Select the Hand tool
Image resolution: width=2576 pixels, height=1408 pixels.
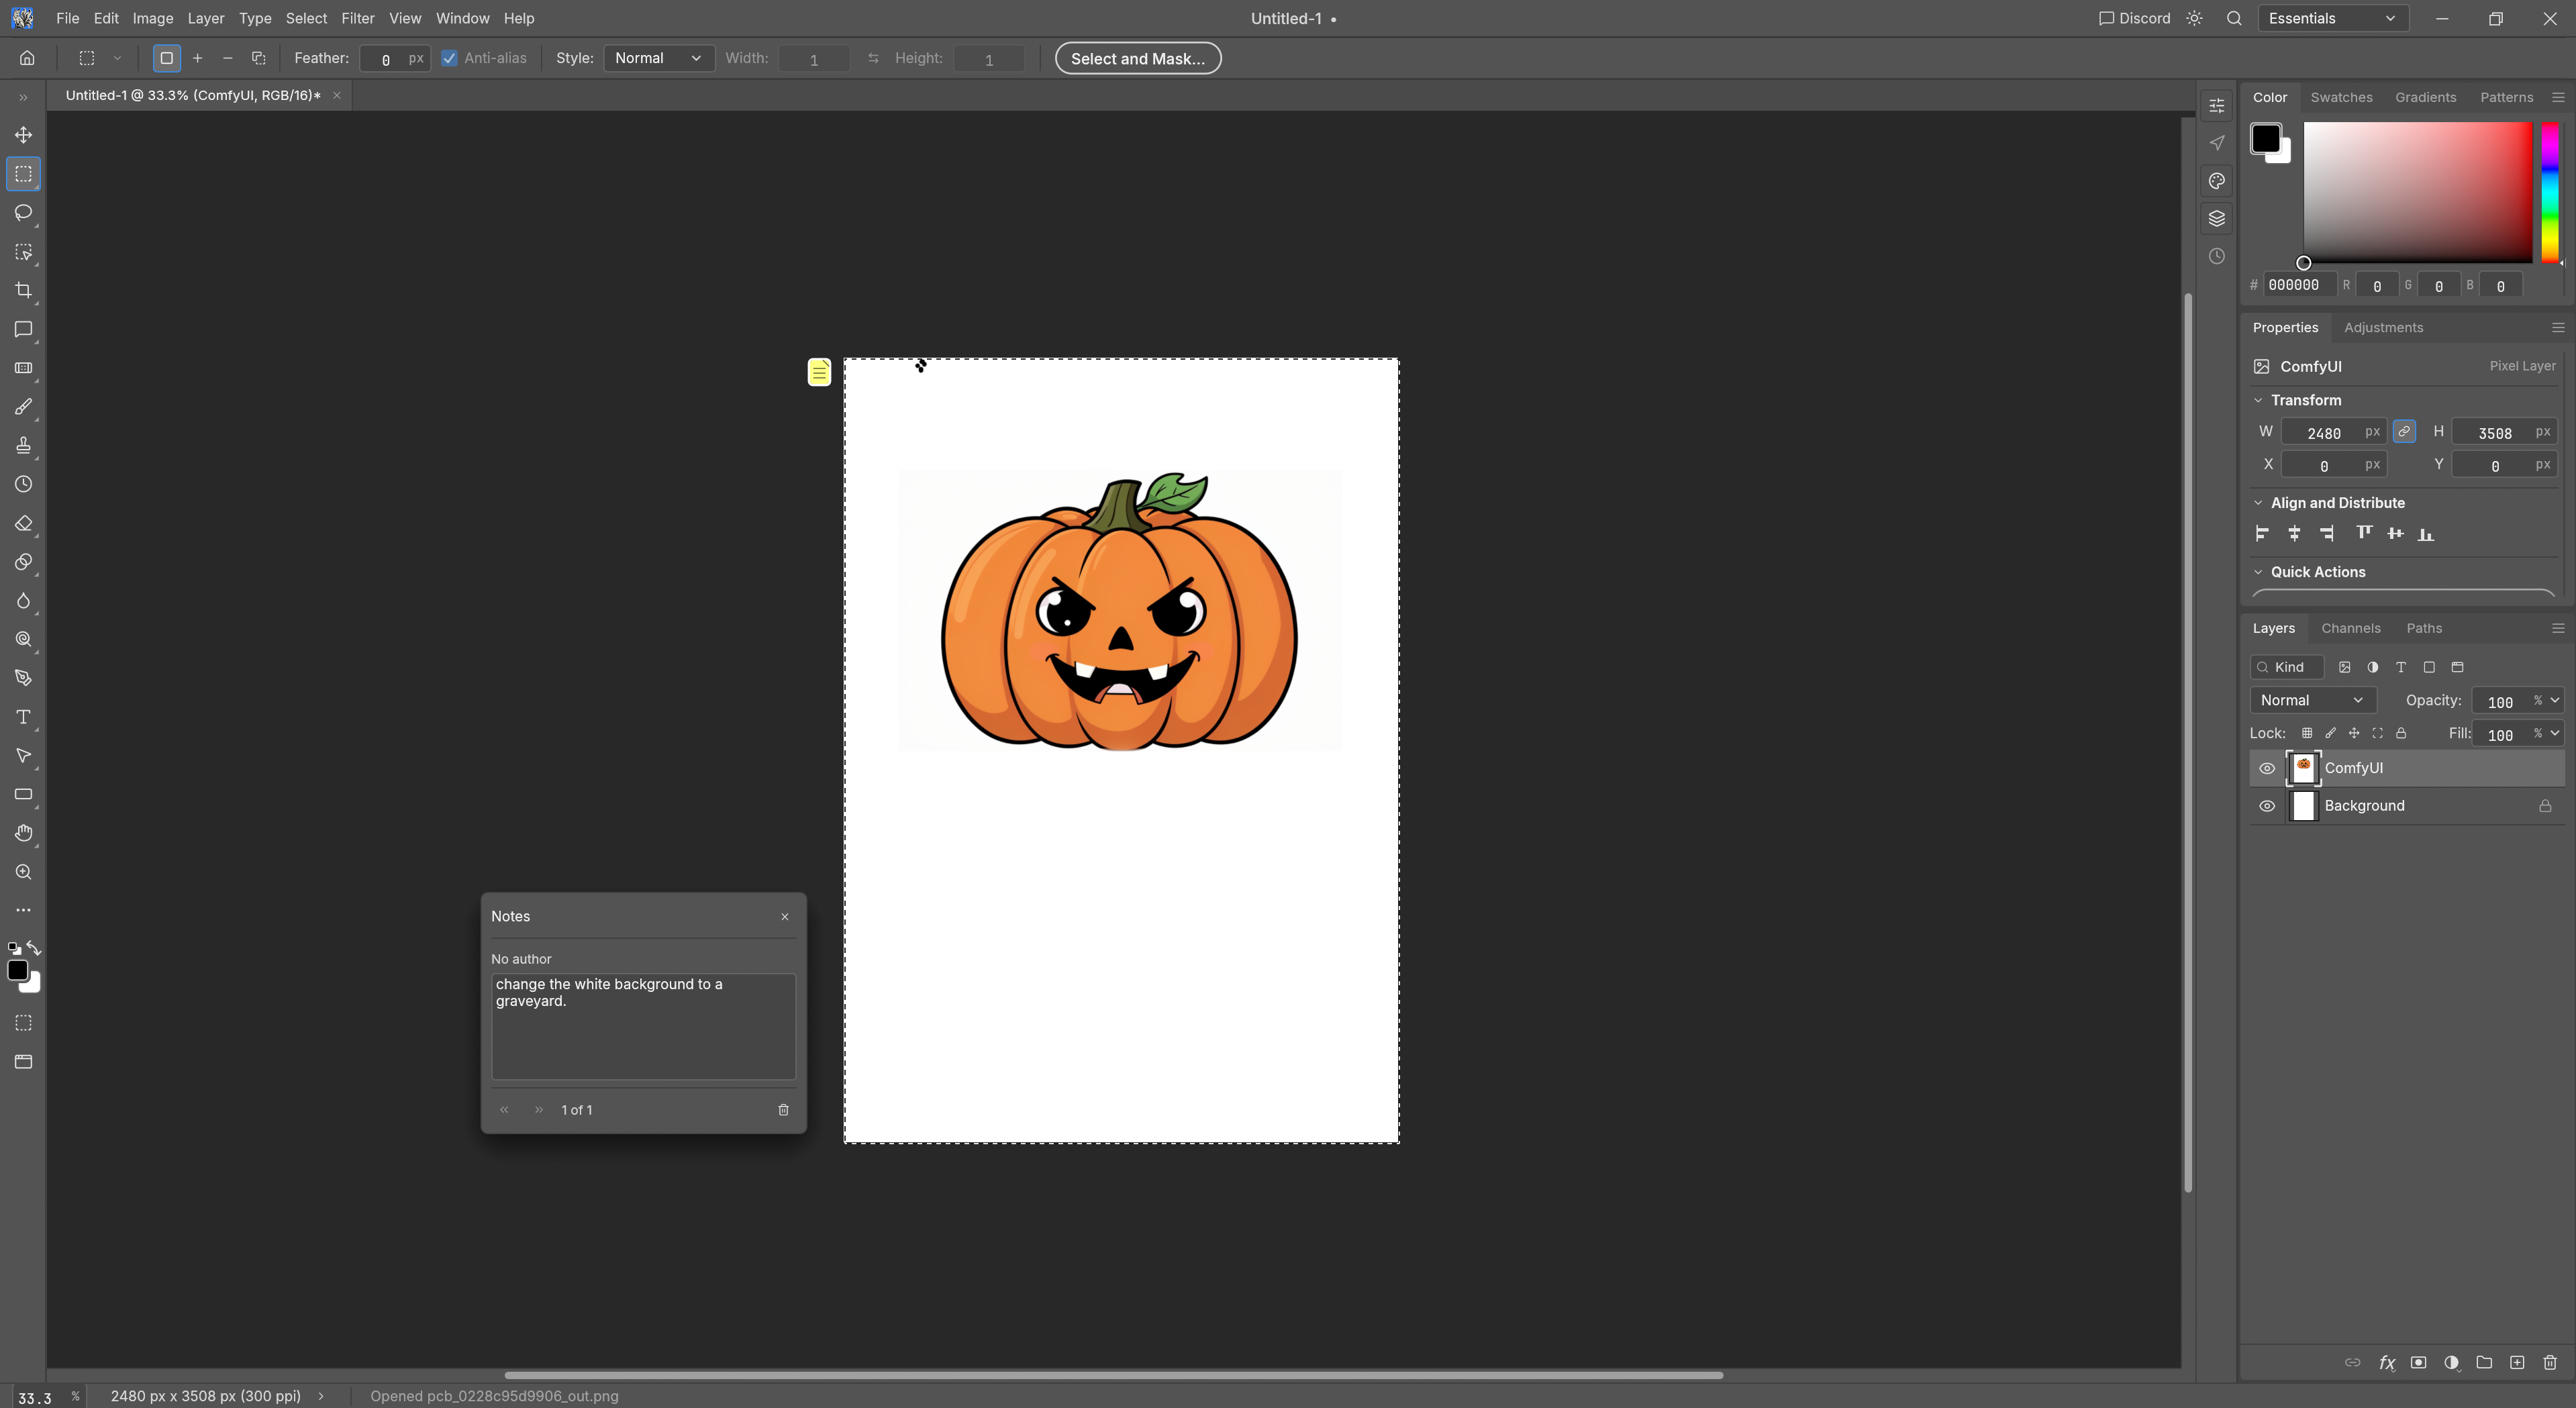pyautogui.click(x=23, y=833)
